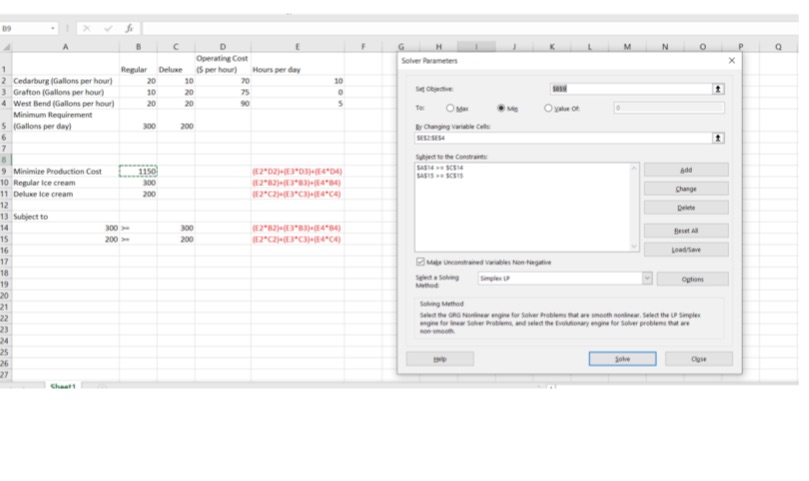Click the Changing Variable Cells range selector icon

click(x=718, y=138)
